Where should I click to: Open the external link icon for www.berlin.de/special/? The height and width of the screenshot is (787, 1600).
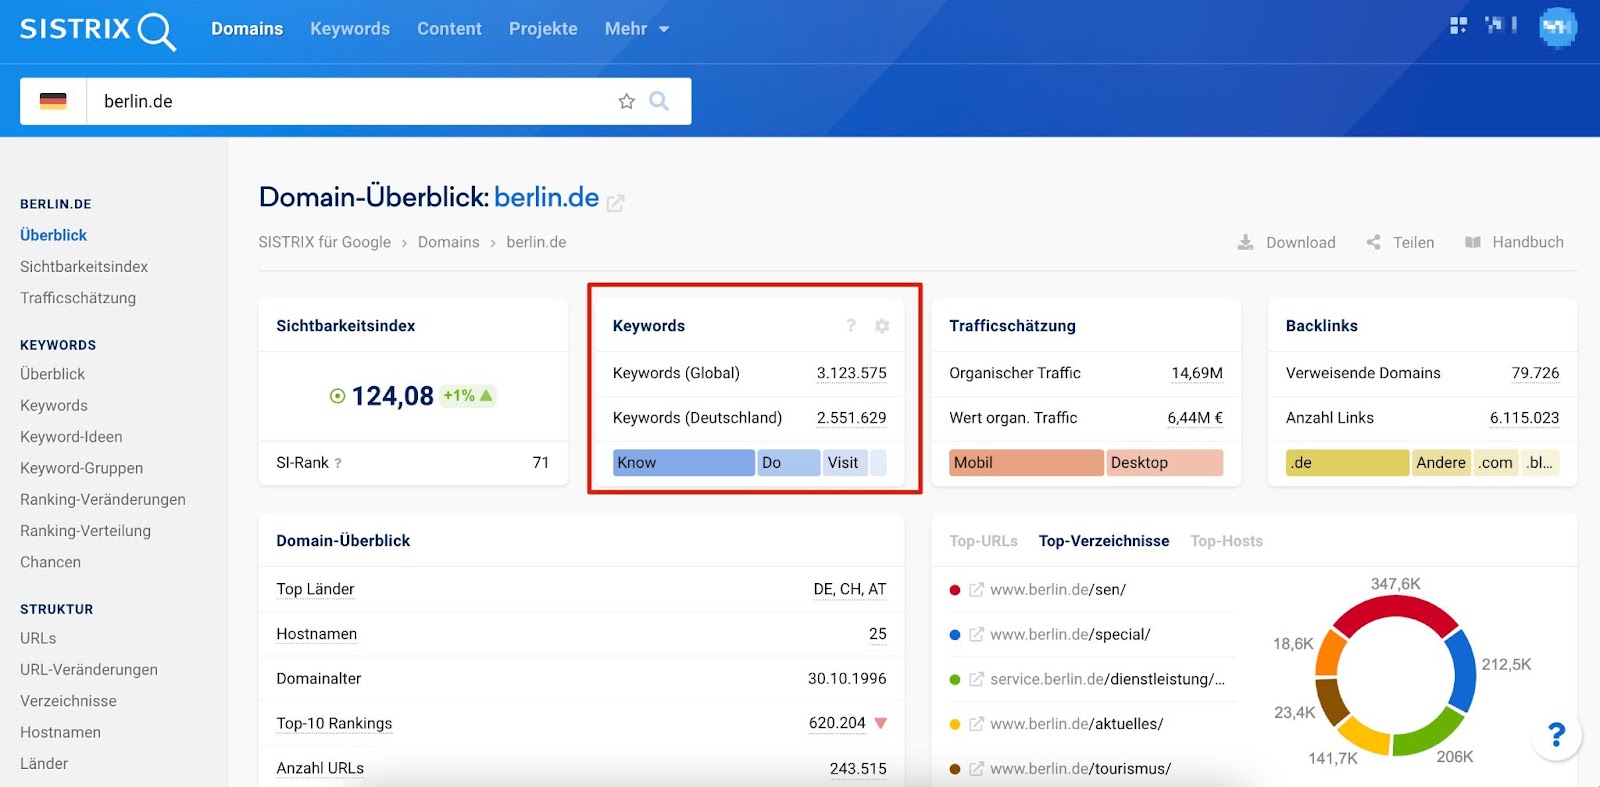977,635
